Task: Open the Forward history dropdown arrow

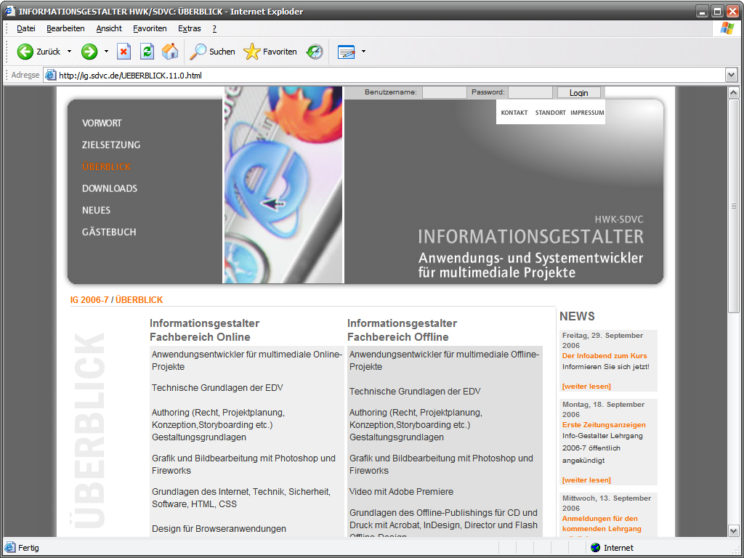Action: (106, 51)
